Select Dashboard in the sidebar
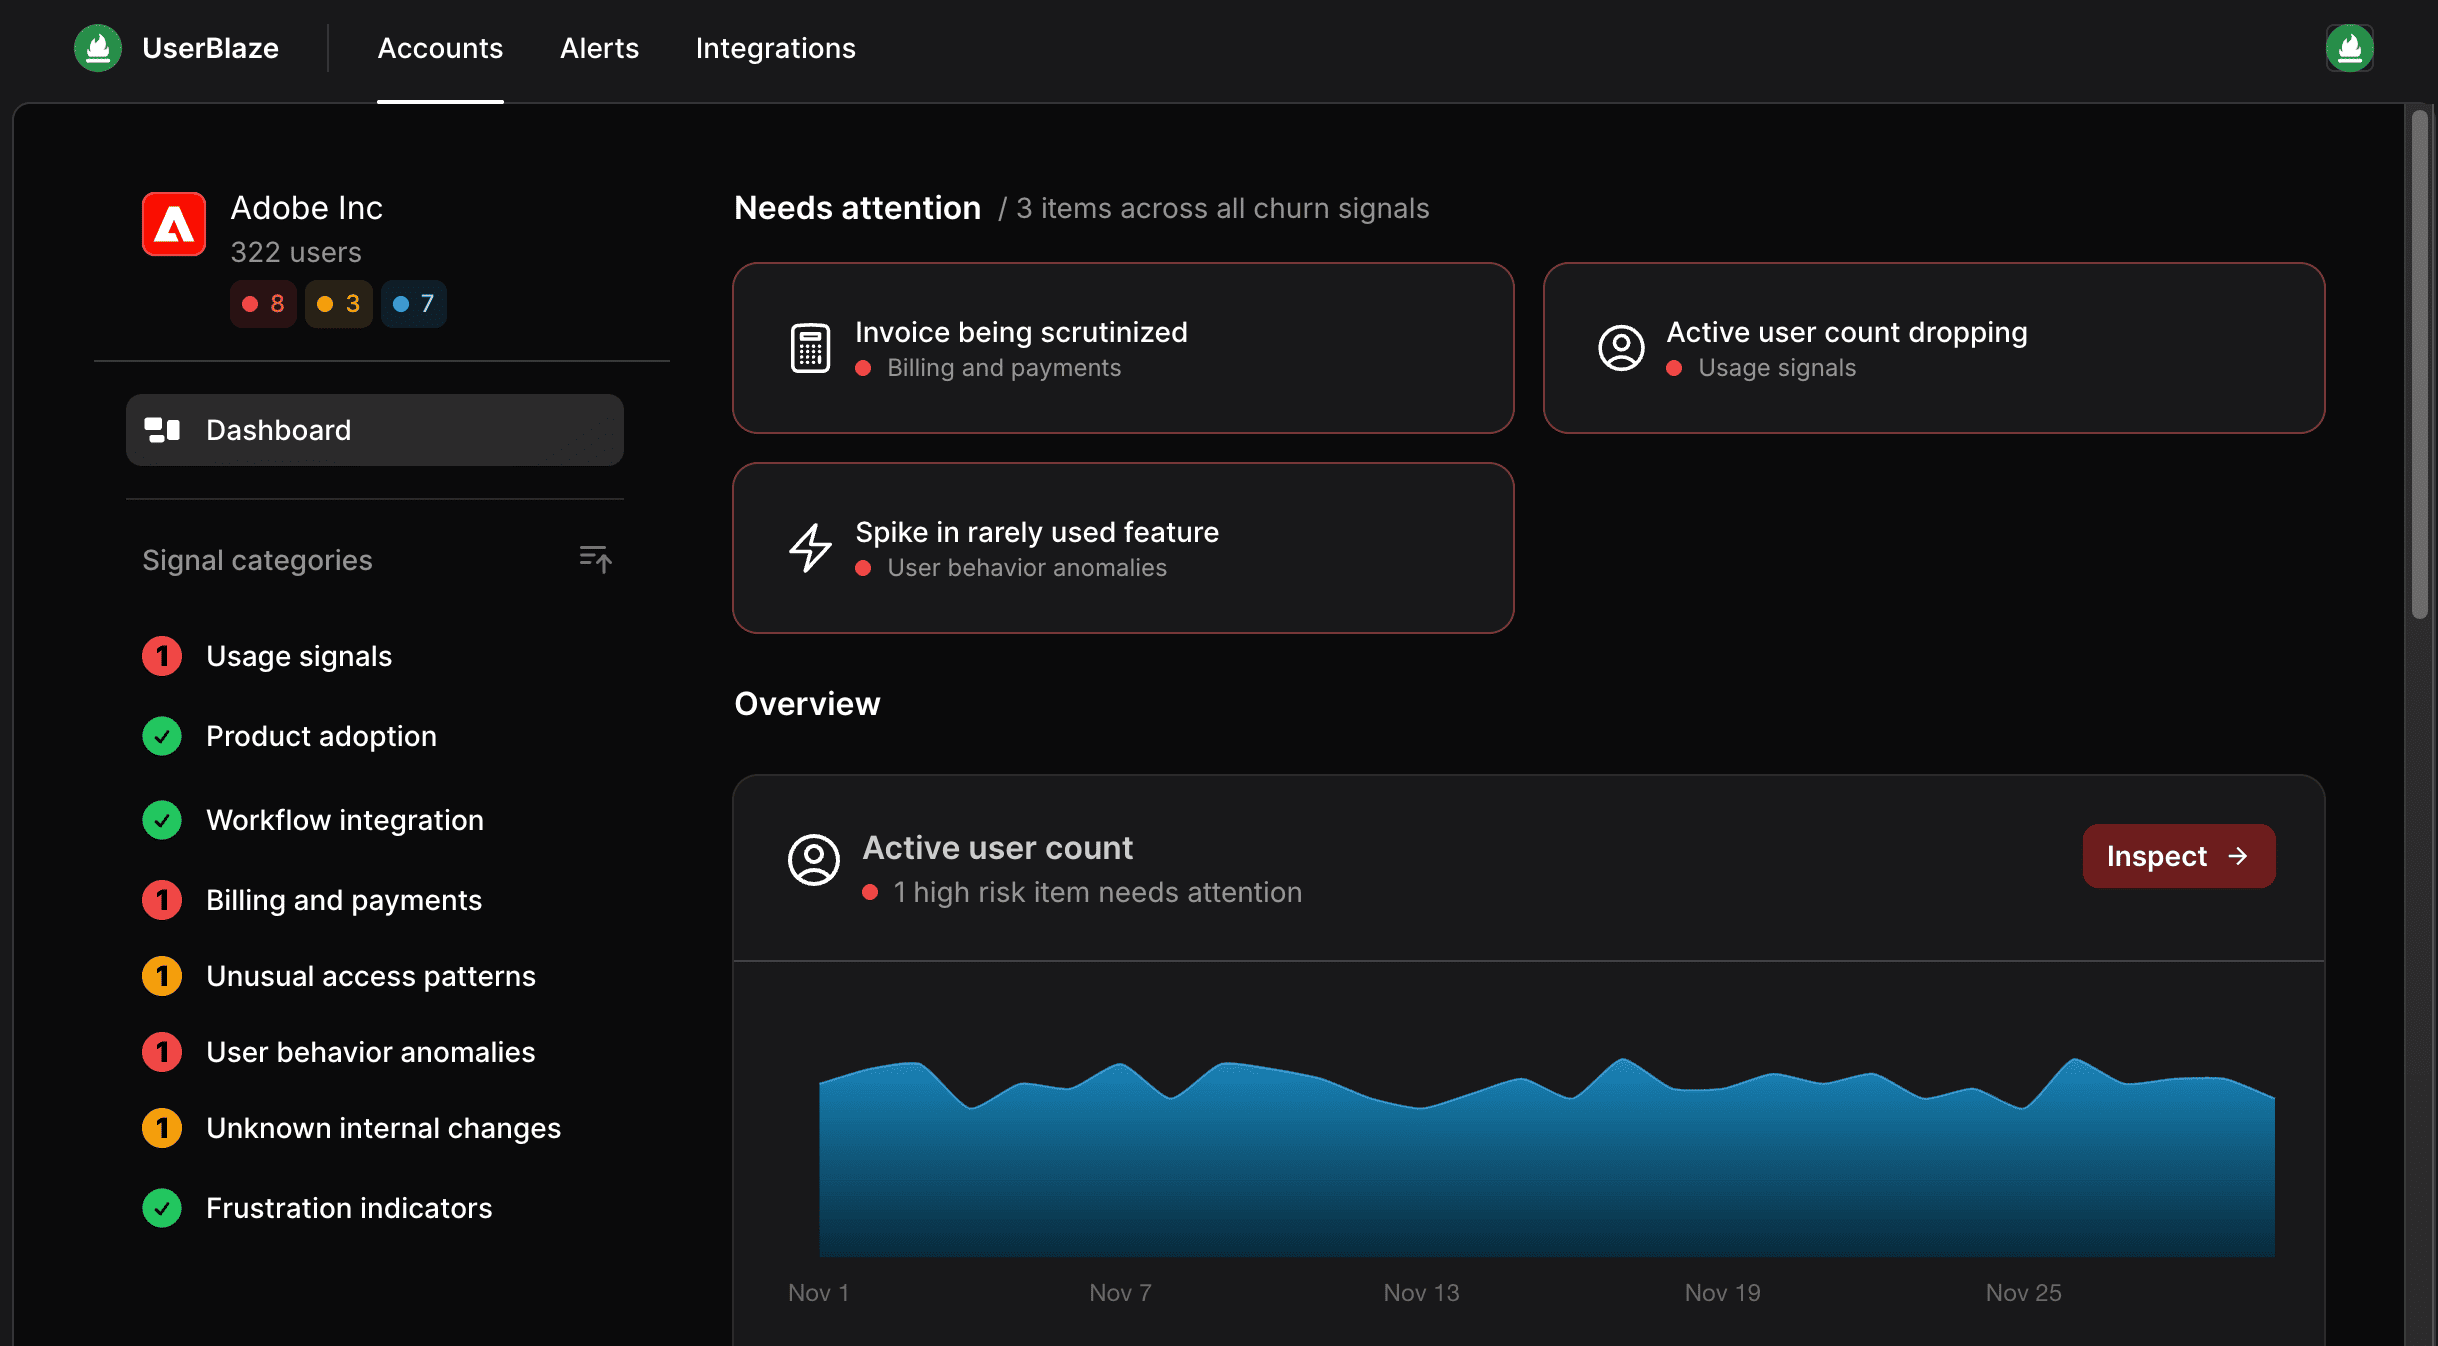The width and height of the screenshot is (2438, 1346). coord(375,430)
